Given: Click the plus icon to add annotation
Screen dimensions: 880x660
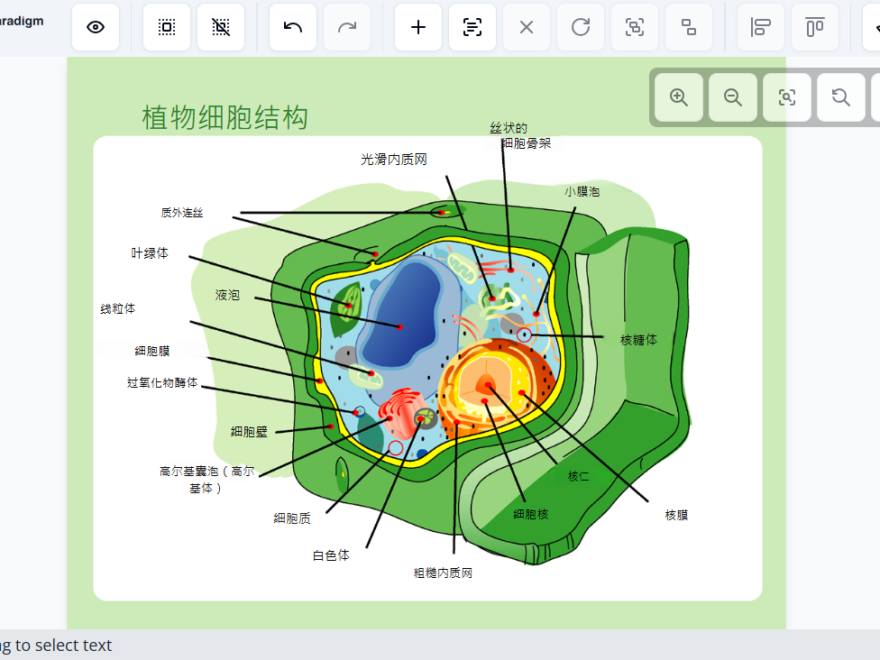Looking at the screenshot, I should click(418, 27).
